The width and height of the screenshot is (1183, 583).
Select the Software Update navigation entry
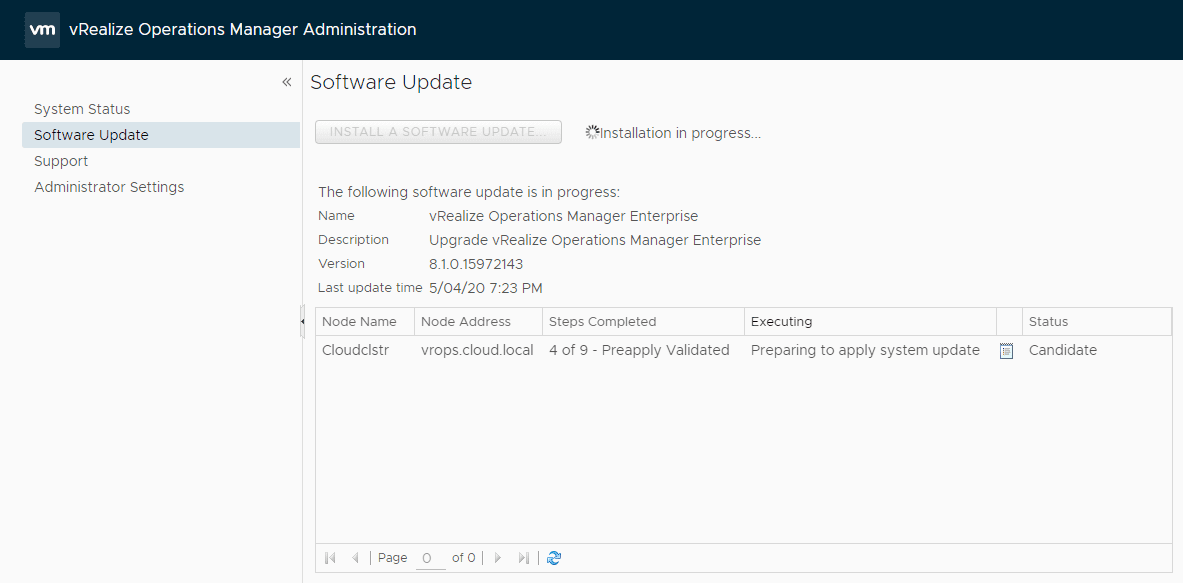pyautogui.click(x=91, y=134)
